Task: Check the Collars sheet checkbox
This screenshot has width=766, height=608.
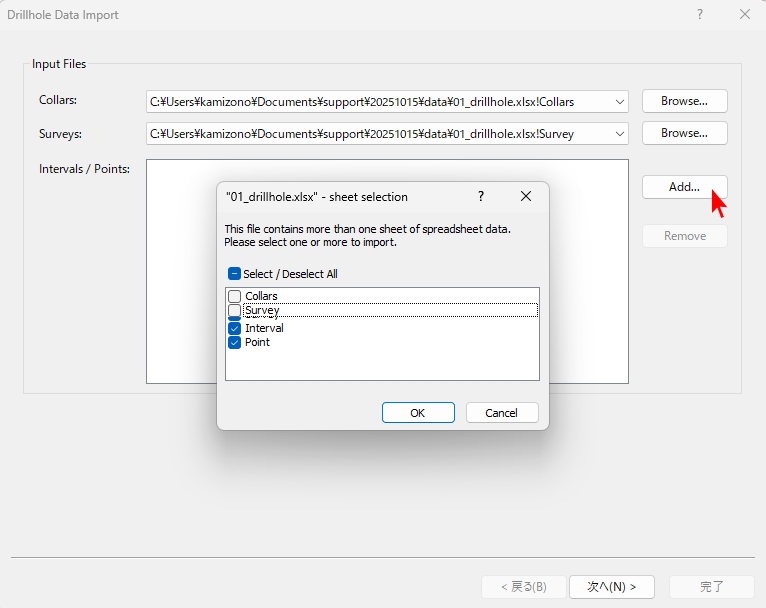Action: coord(235,296)
